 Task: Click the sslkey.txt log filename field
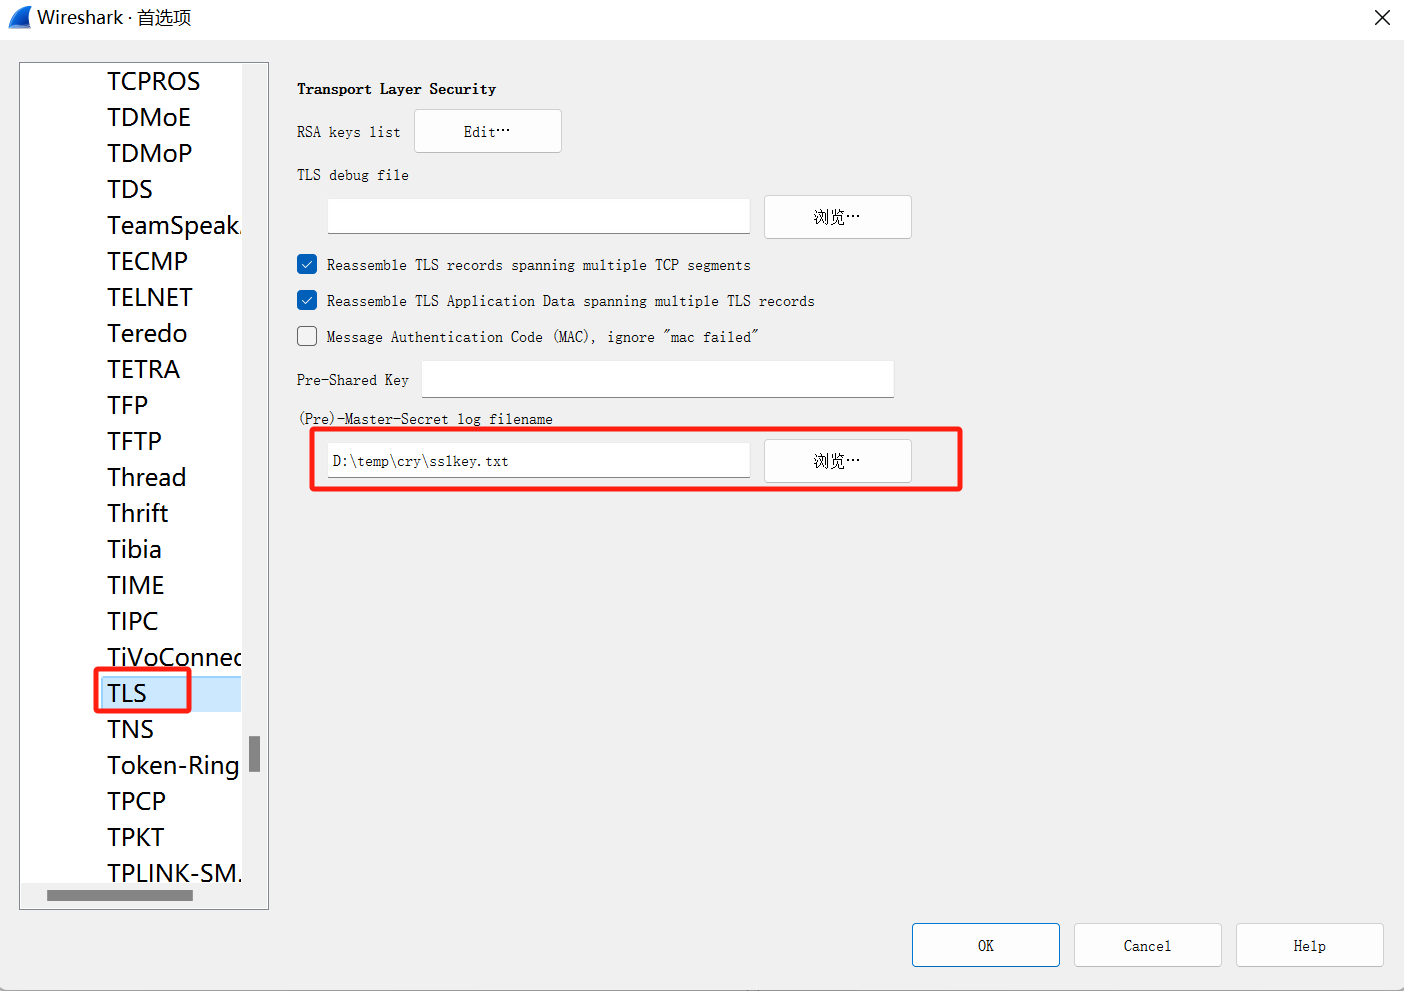click(x=539, y=460)
